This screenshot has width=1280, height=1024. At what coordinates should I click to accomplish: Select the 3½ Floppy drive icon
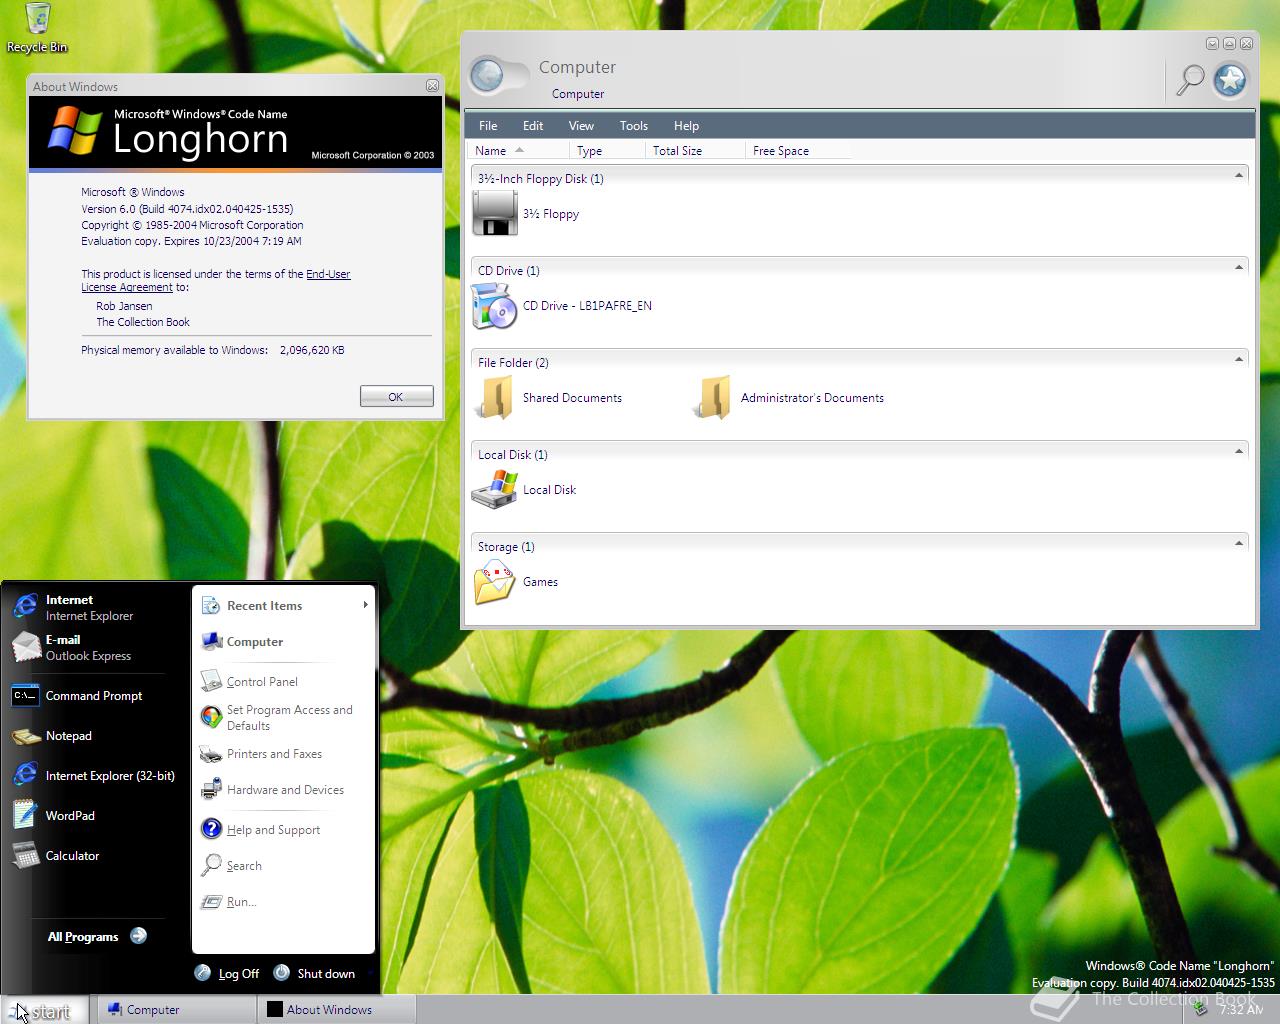[x=494, y=213]
